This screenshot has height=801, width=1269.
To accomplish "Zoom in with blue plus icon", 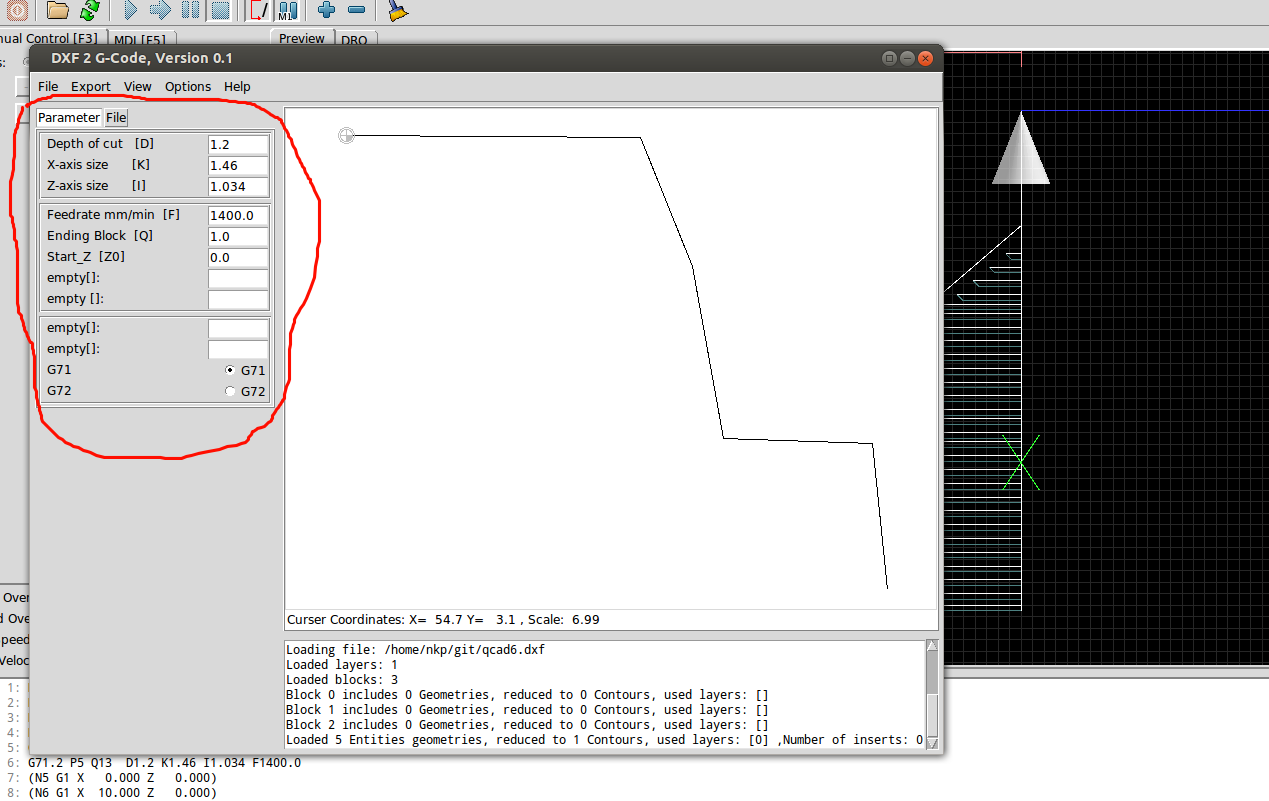I will coord(326,11).
